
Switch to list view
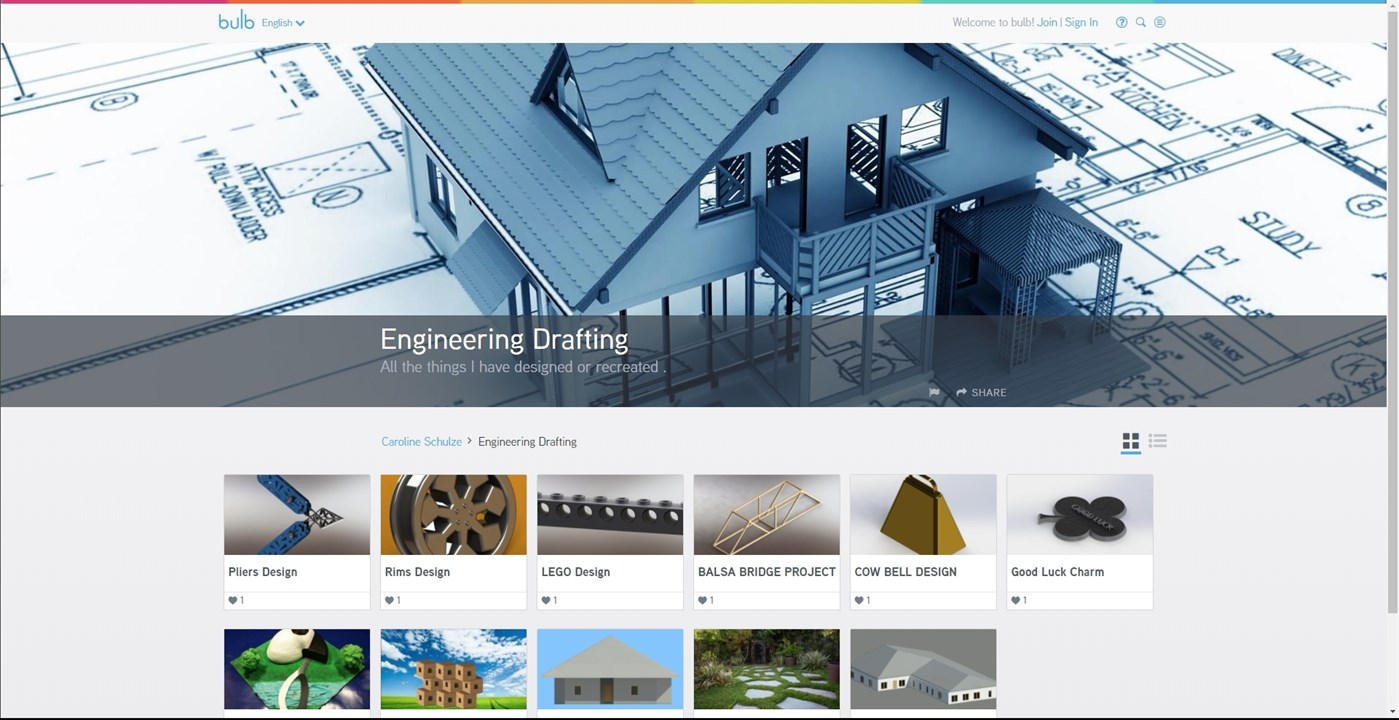pyautogui.click(x=1158, y=441)
